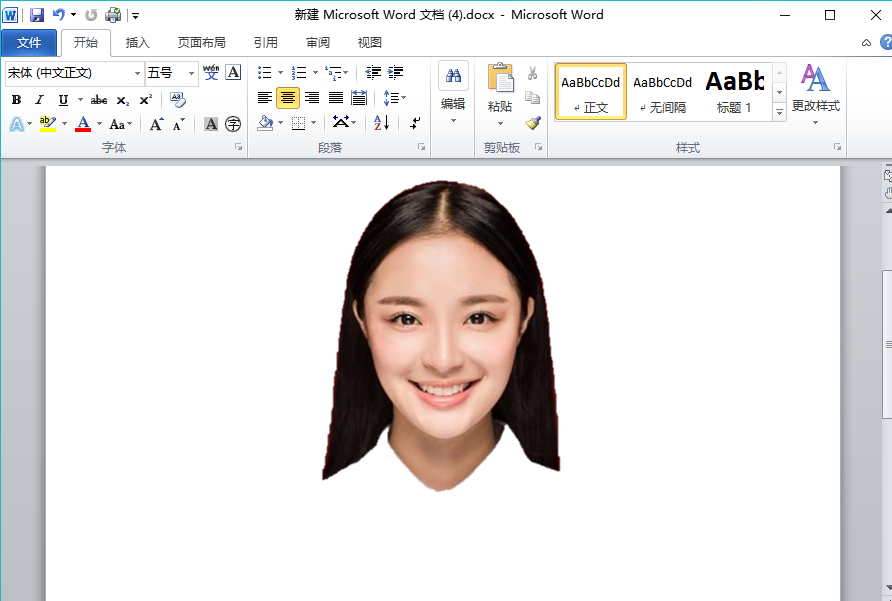The image size is (892, 601).
Task: Select the 正文 style
Action: click(590, 91)
